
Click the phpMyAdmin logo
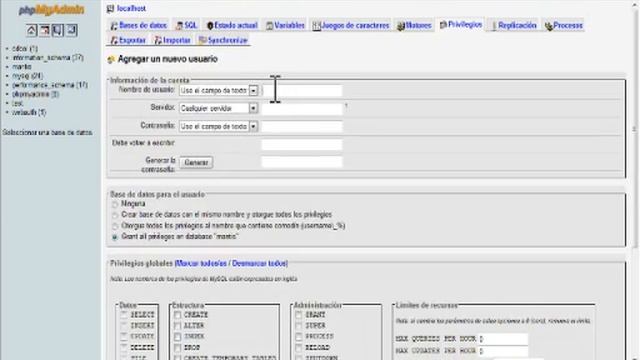[x=51, y=10]
